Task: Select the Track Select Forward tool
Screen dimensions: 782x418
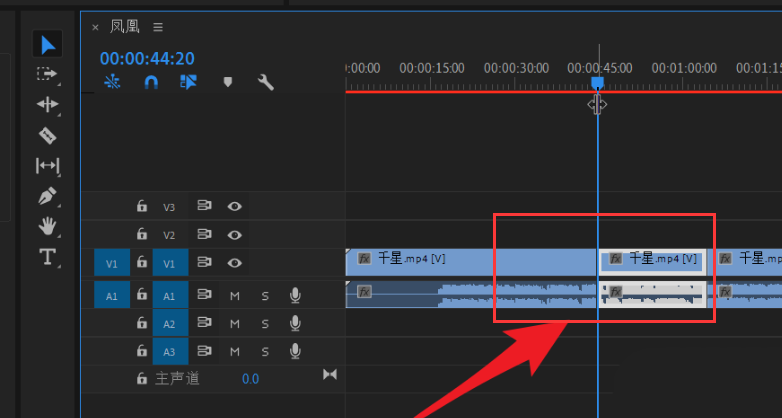Action: pos(47,74)
